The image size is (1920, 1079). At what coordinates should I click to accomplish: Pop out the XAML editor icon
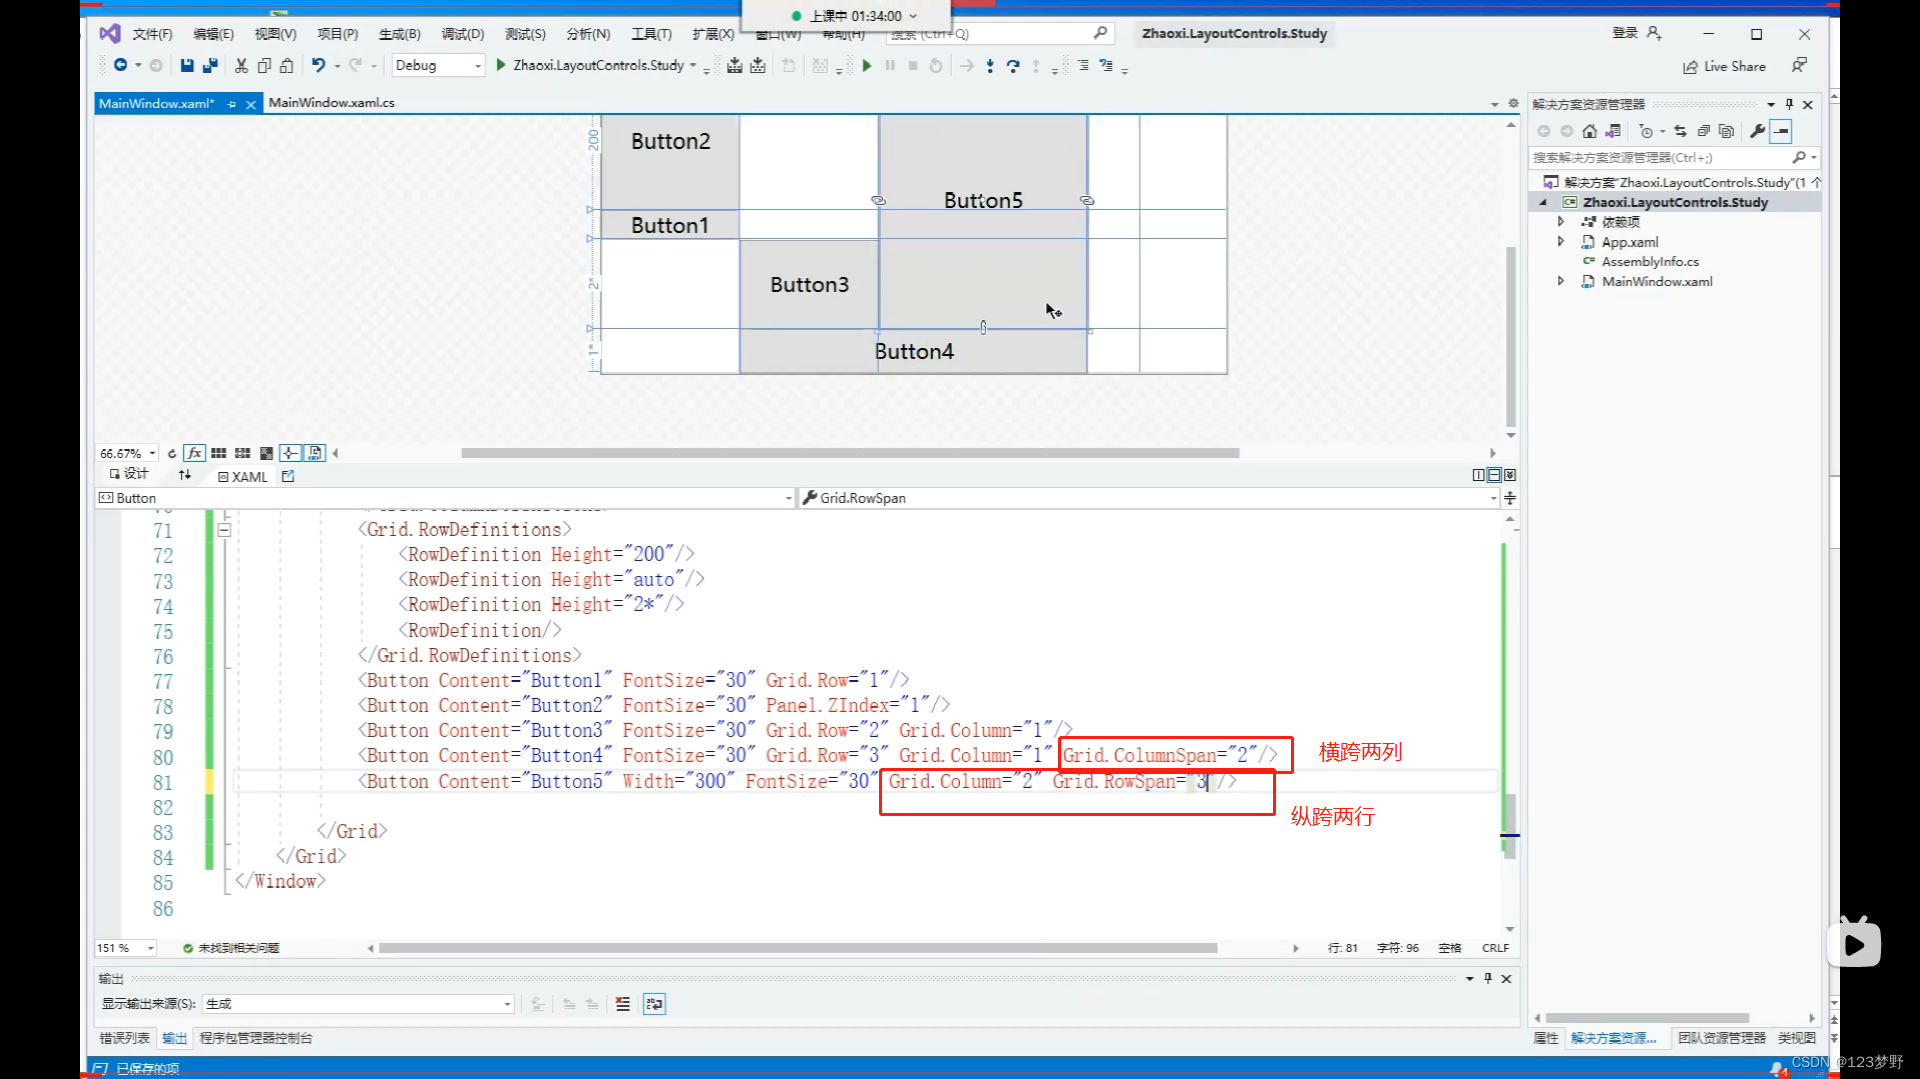click(288, 477)
